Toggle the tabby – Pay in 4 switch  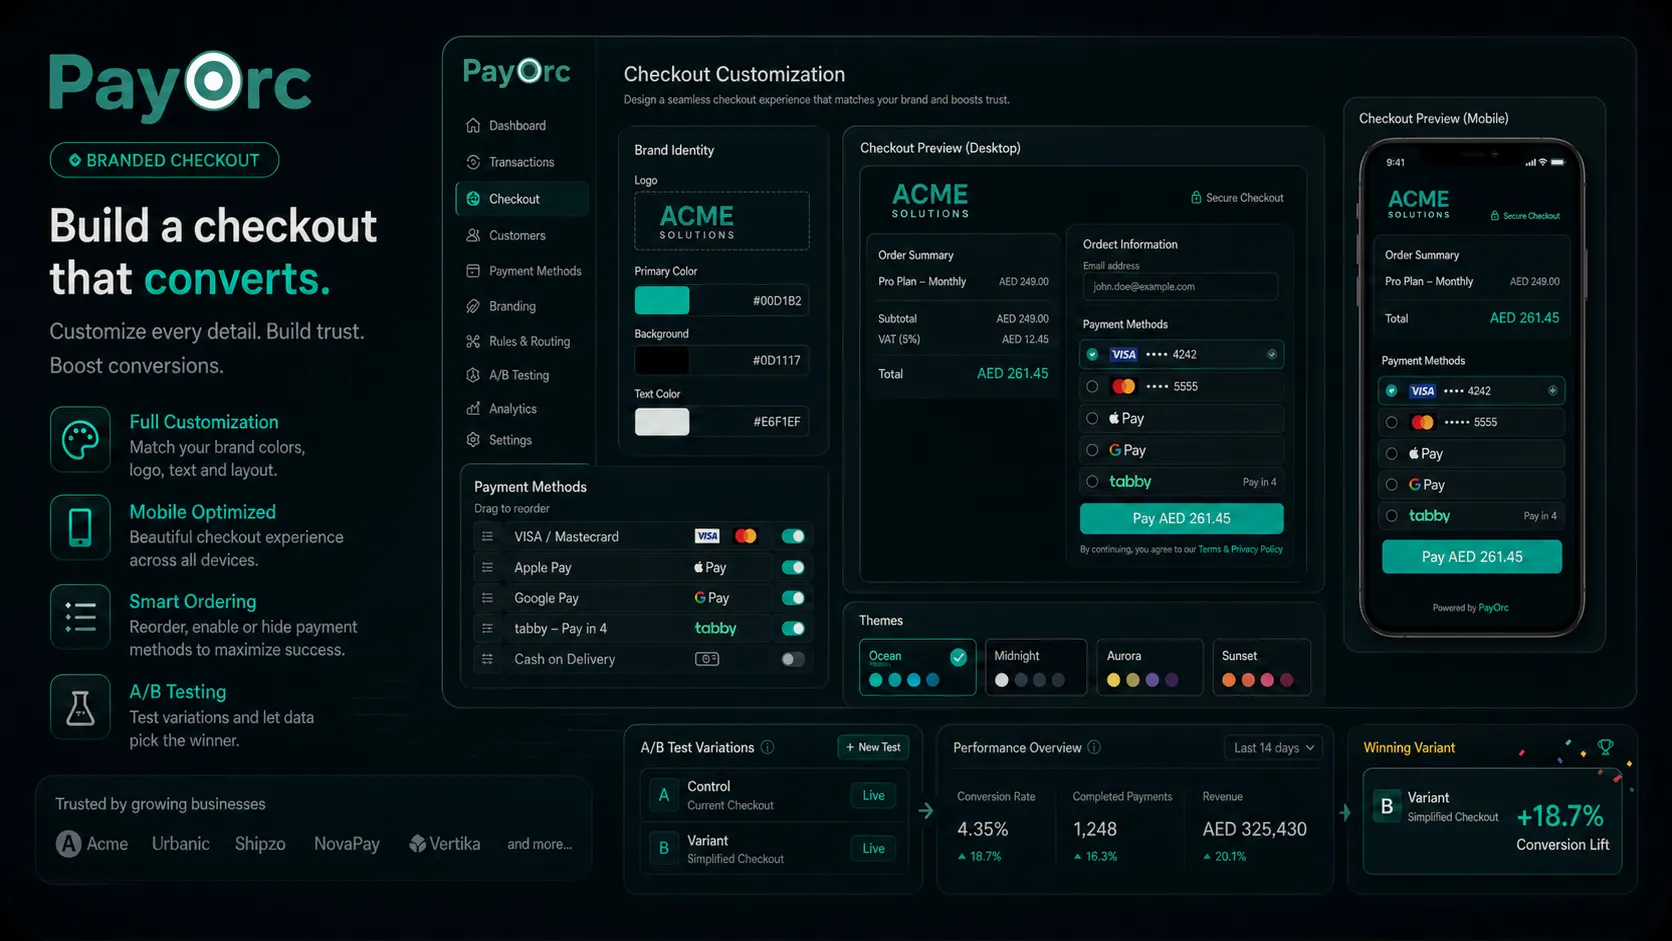coord(793,629)
